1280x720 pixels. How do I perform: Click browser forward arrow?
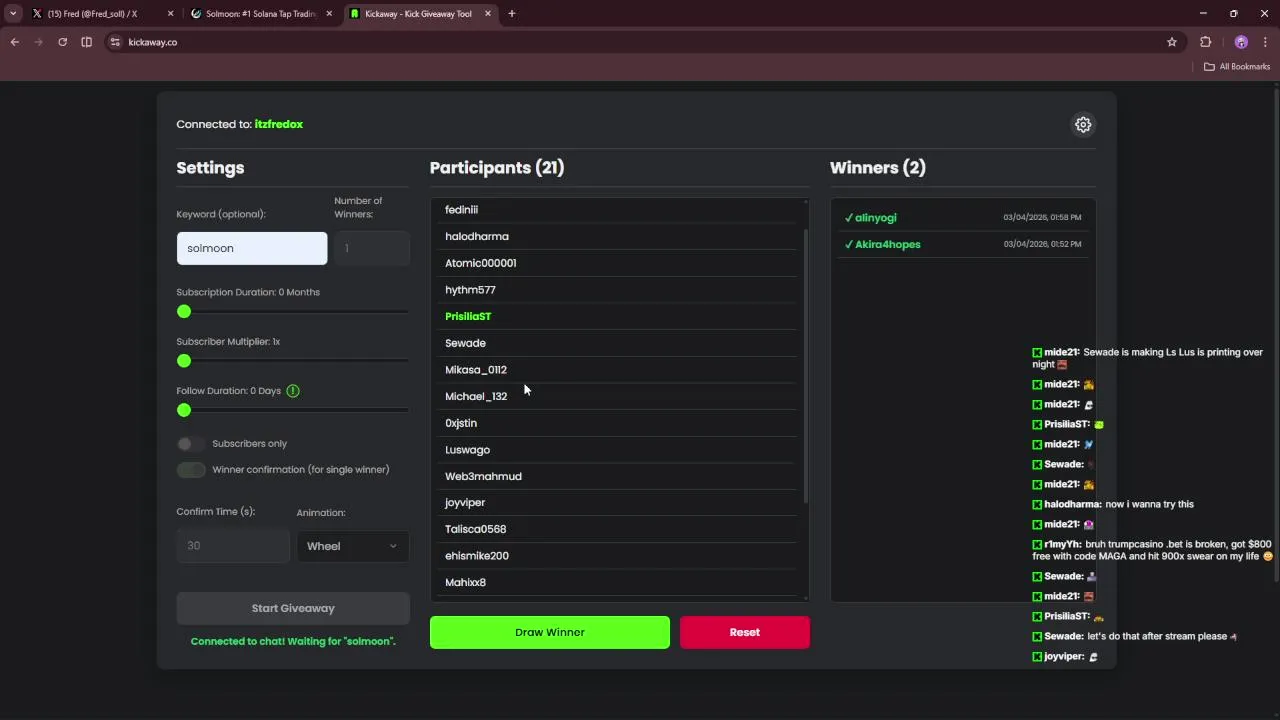point(39,42)
